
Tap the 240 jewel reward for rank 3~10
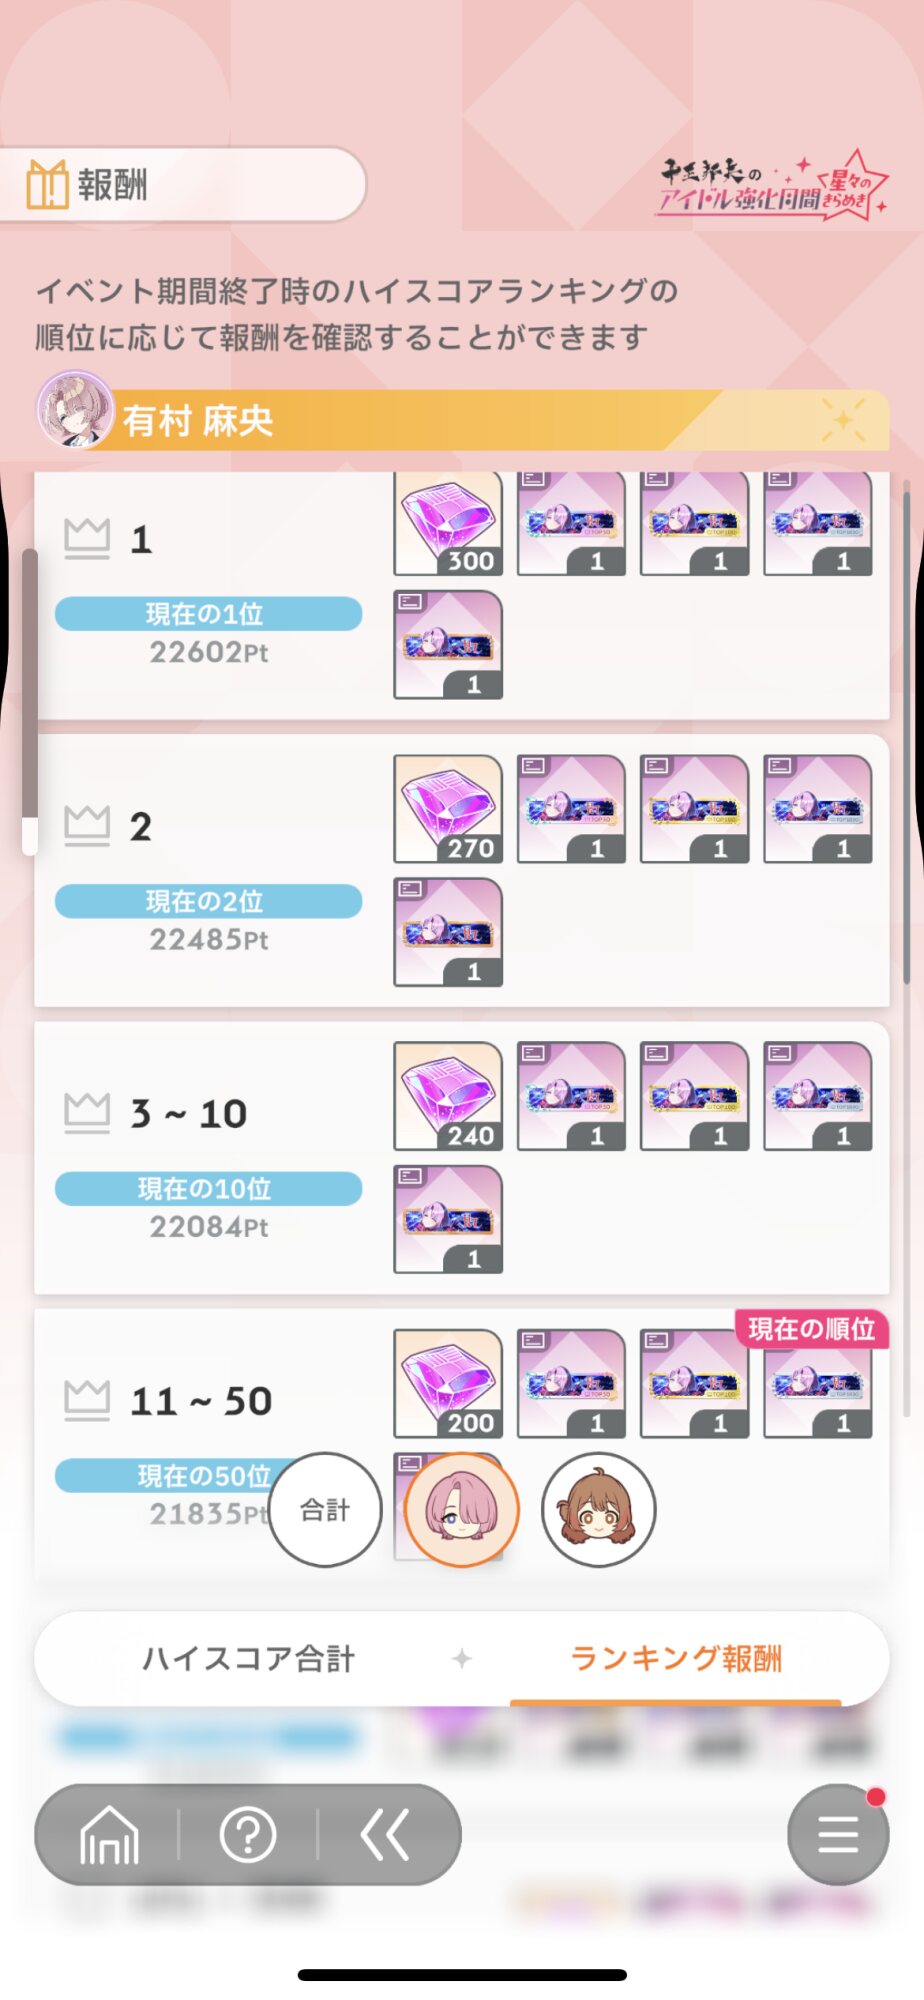pos(448,1096)
